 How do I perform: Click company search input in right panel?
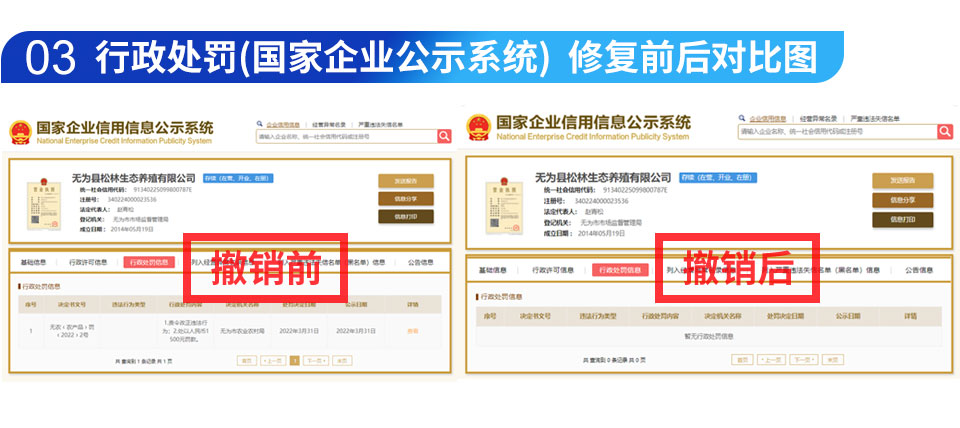pos(836,132)
